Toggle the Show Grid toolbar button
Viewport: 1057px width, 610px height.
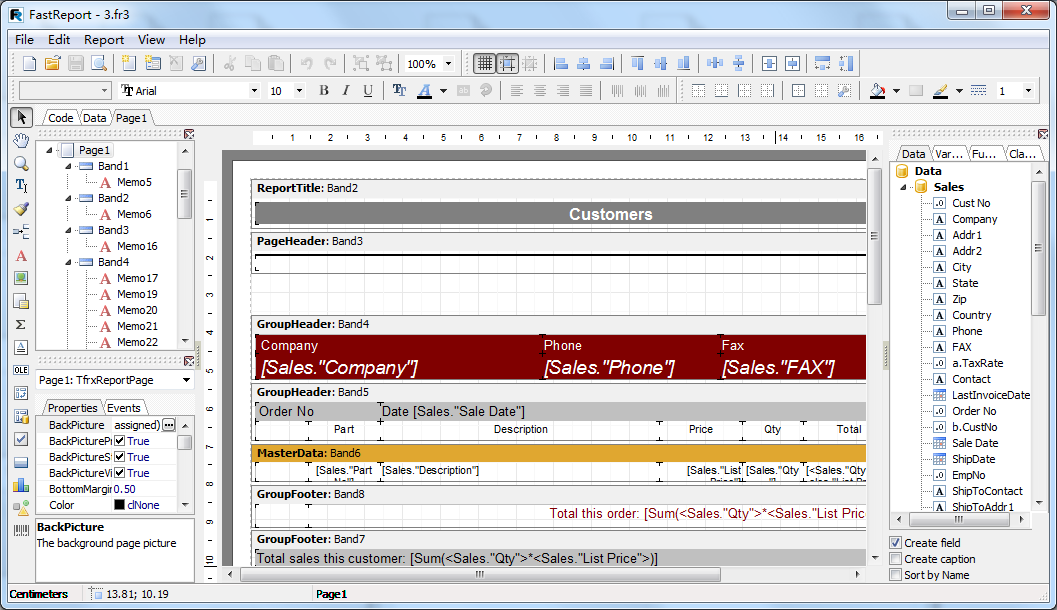coord(484,64)
